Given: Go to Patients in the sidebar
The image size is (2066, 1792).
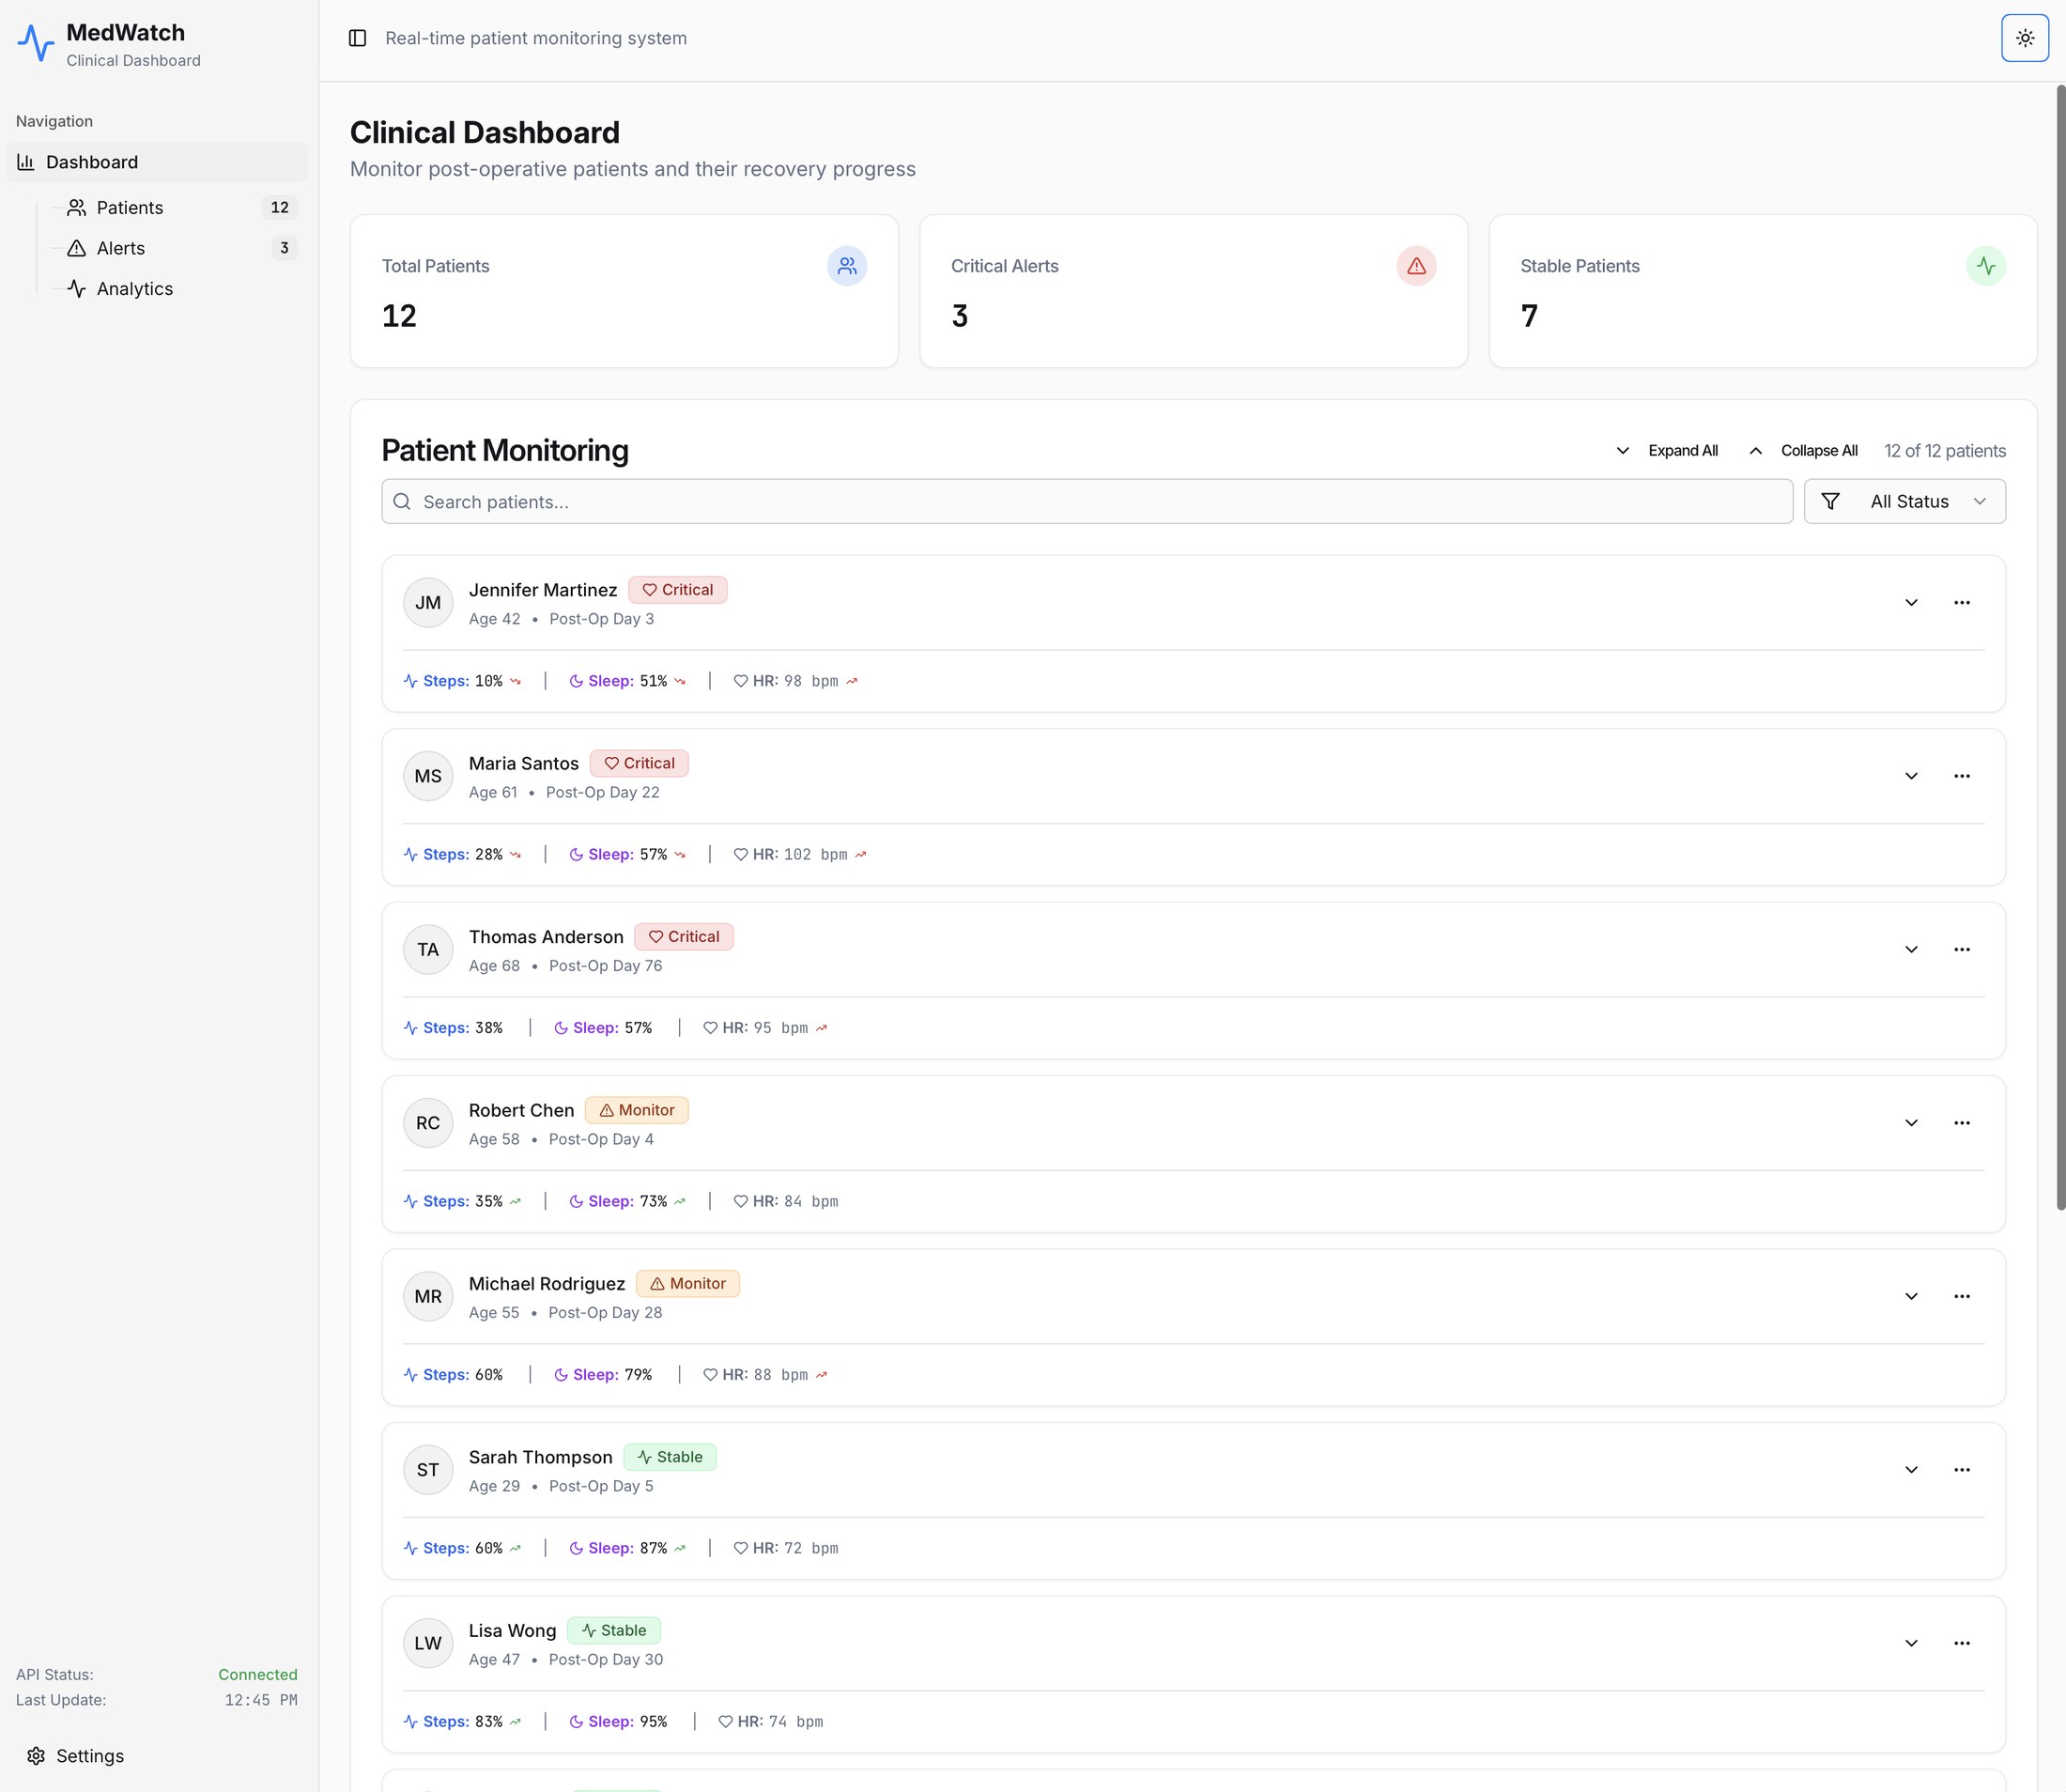Looking at the screenshot, I should (x=176, y=208).
